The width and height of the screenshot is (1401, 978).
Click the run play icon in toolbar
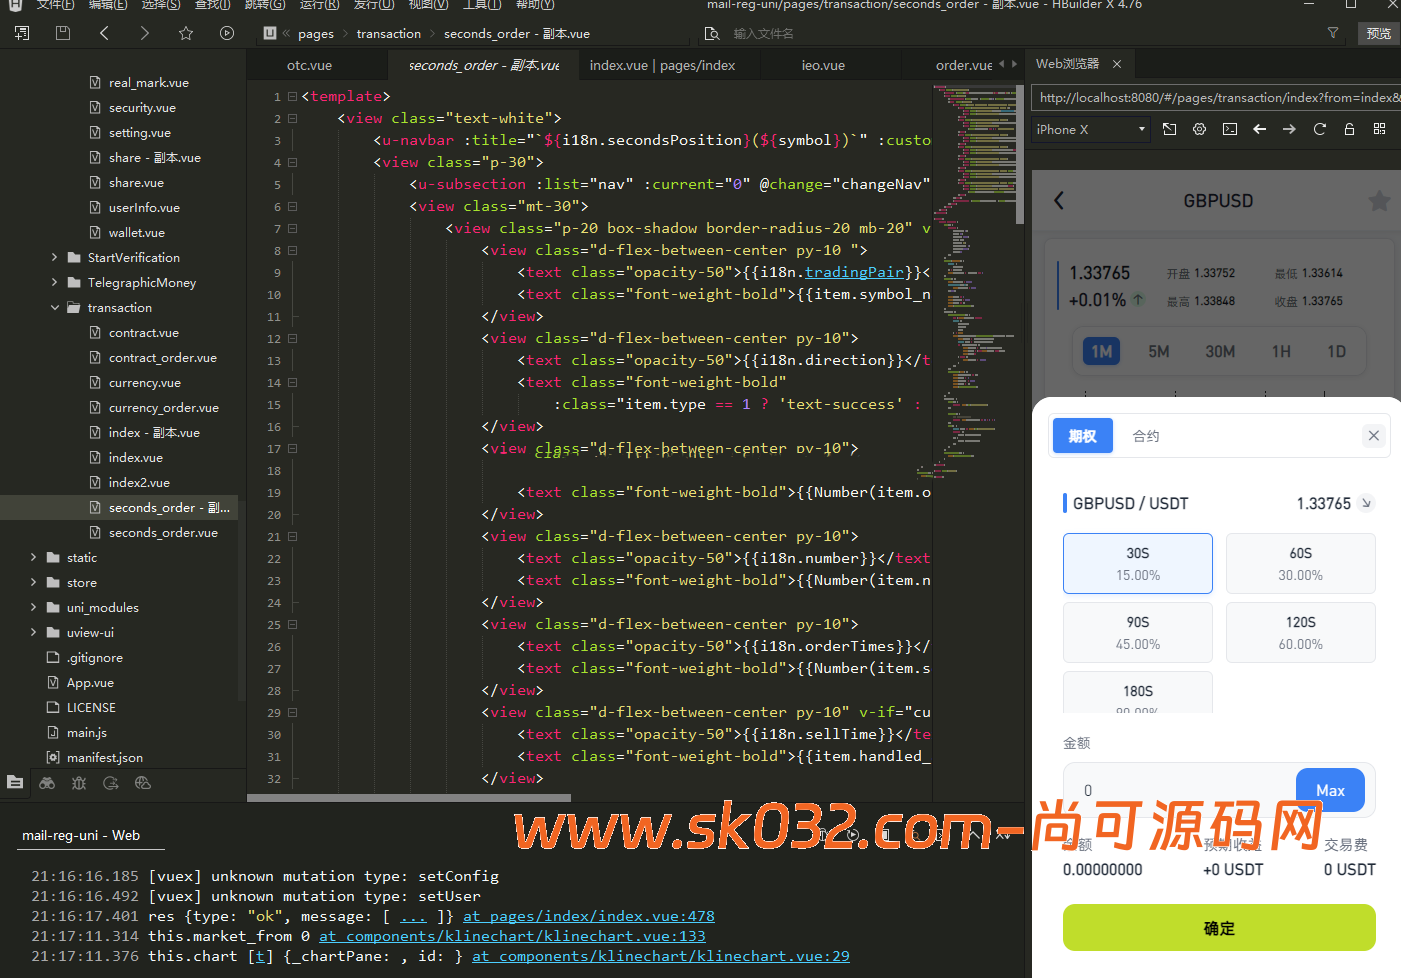227,33
